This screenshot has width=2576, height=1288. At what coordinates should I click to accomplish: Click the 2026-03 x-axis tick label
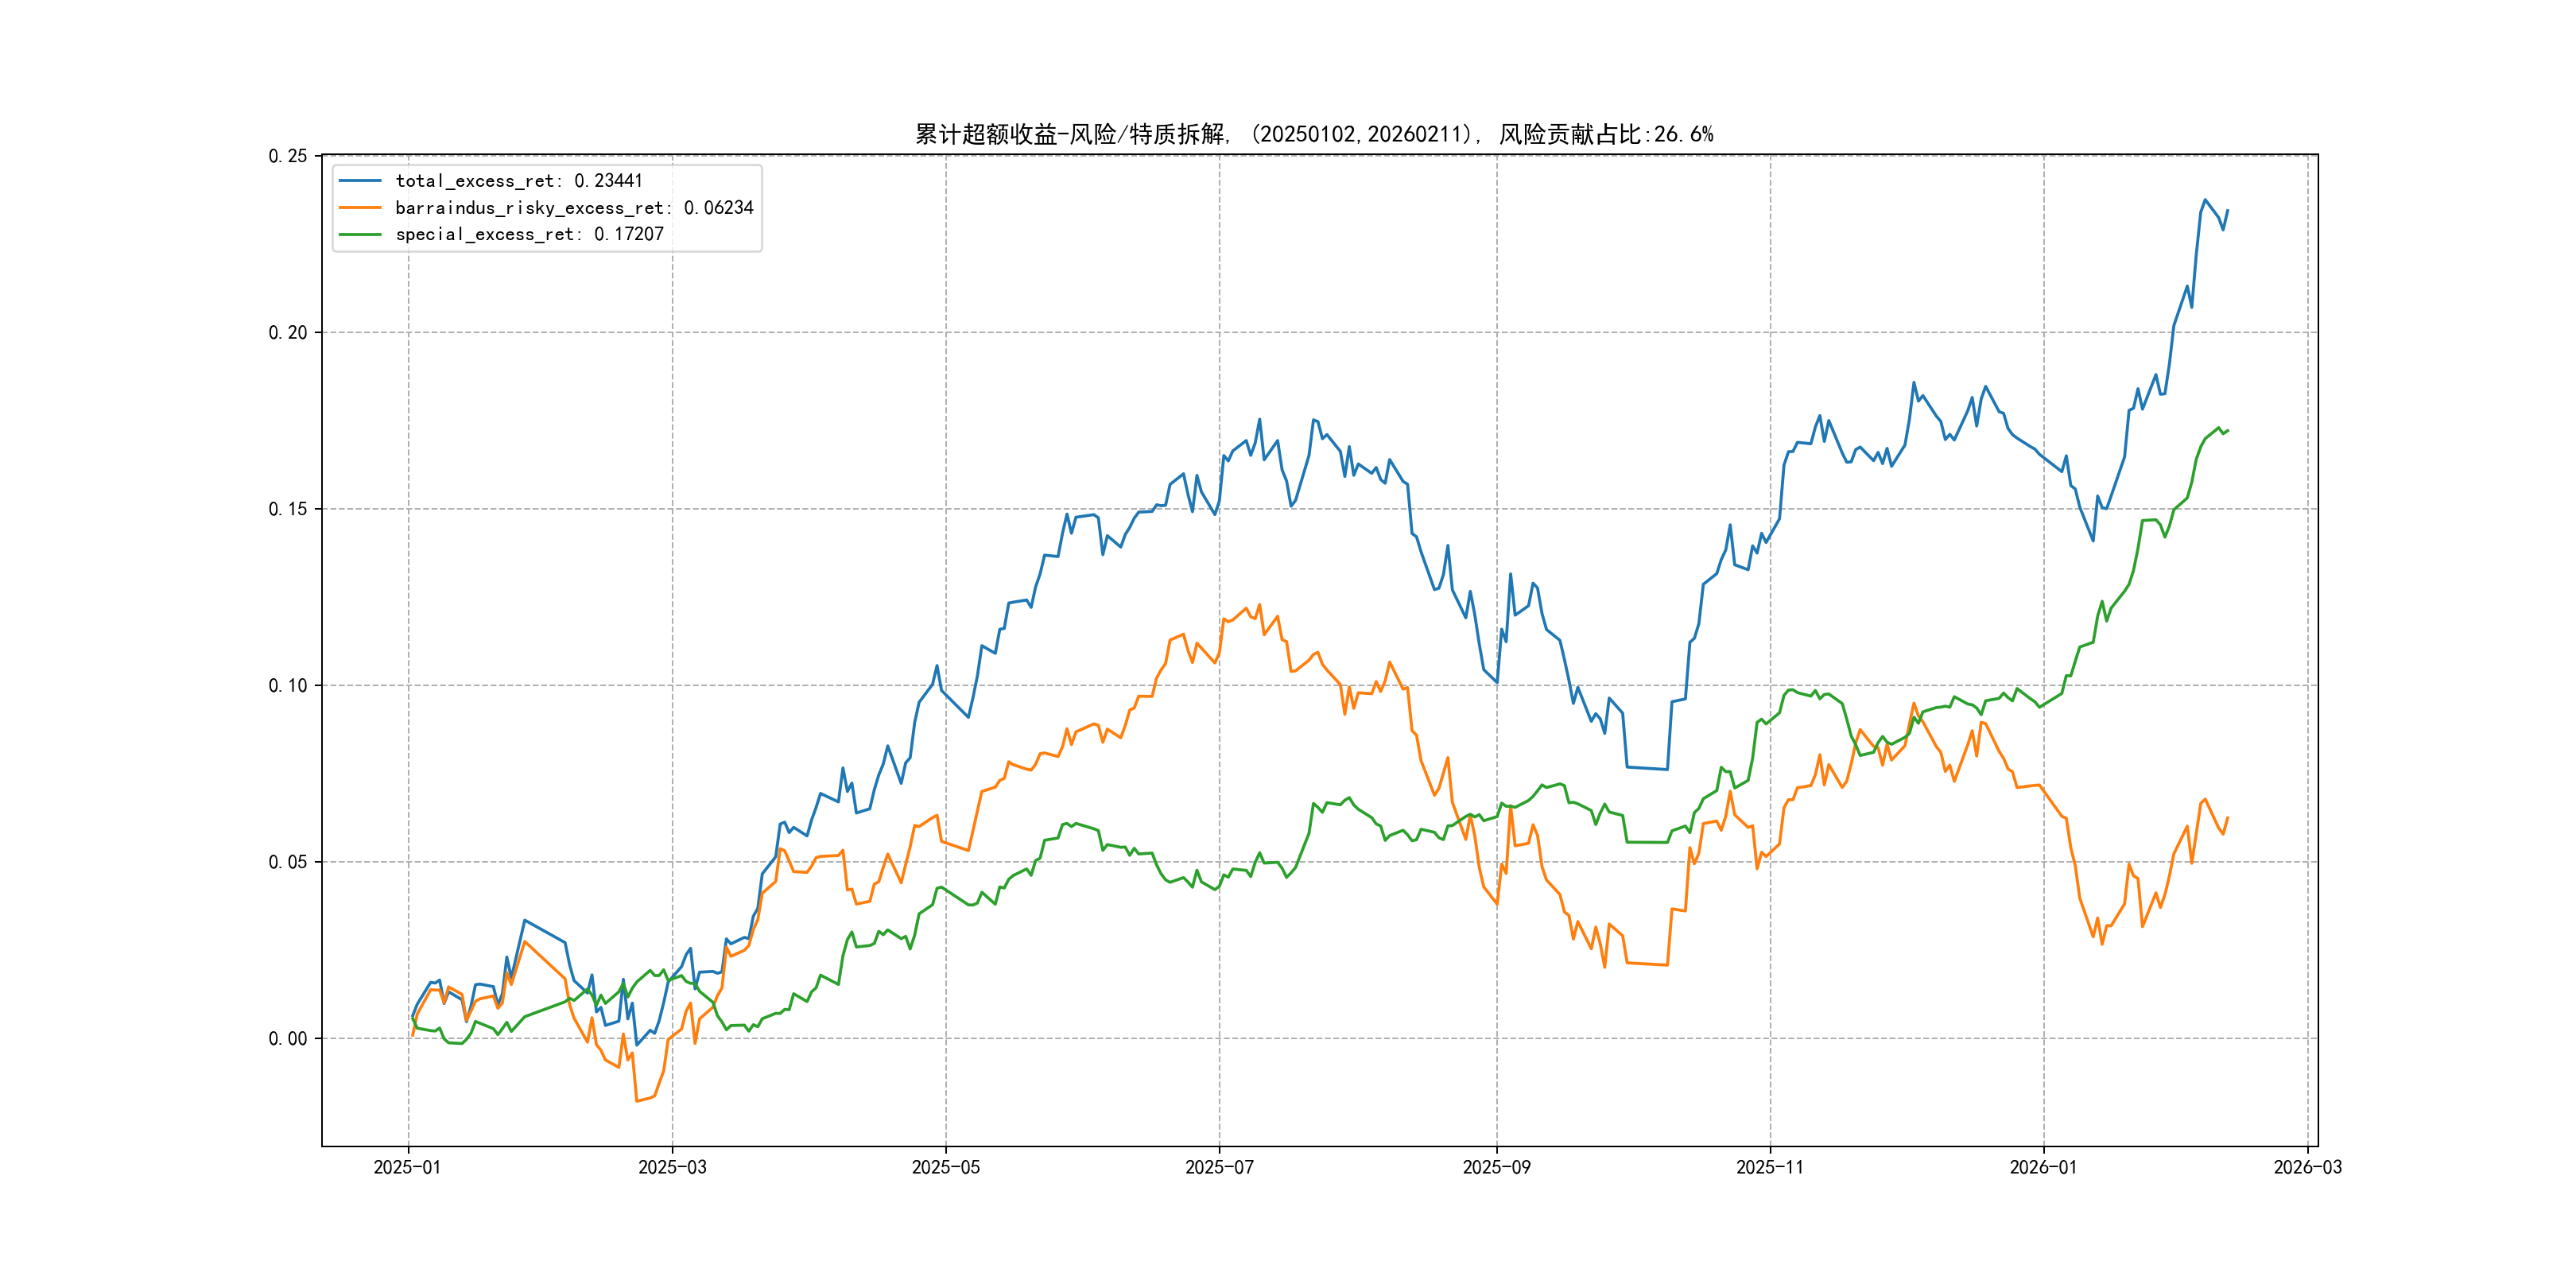pyautogui.click(x=2307, y=1167)
